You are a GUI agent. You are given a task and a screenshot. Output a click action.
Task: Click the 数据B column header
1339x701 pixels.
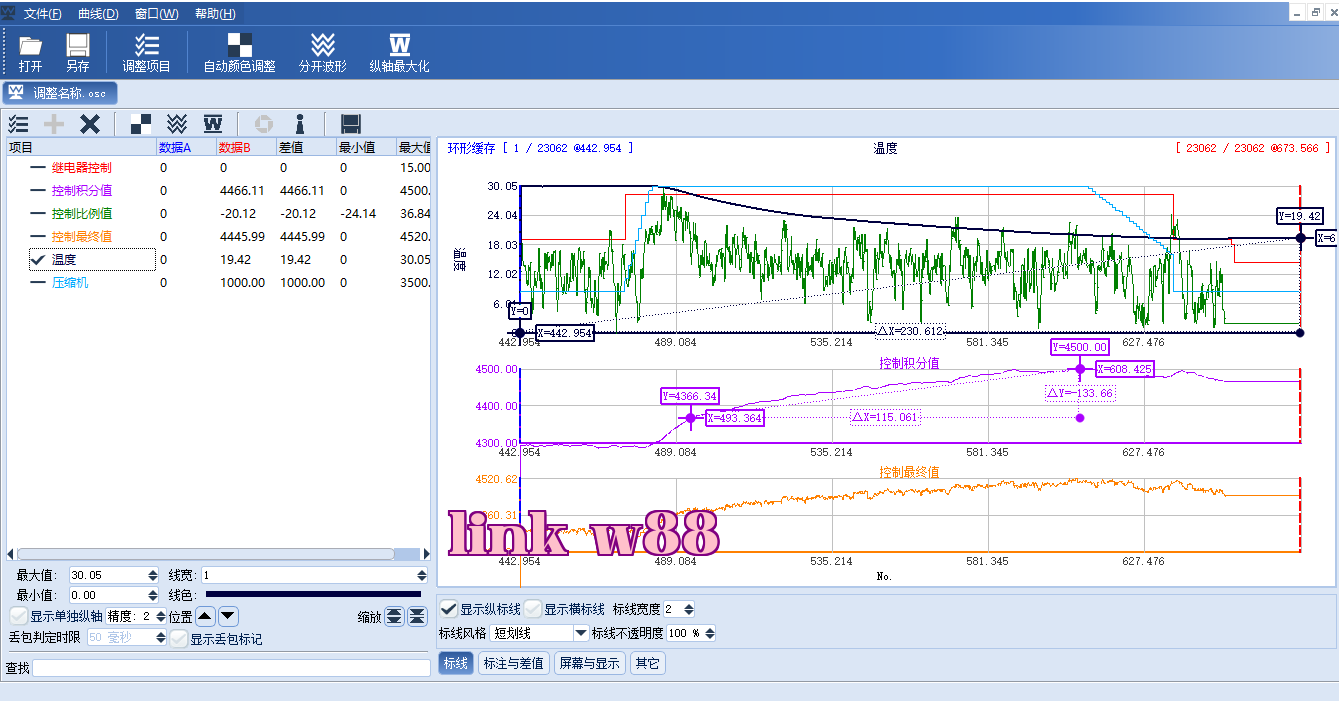coord(246,147)
